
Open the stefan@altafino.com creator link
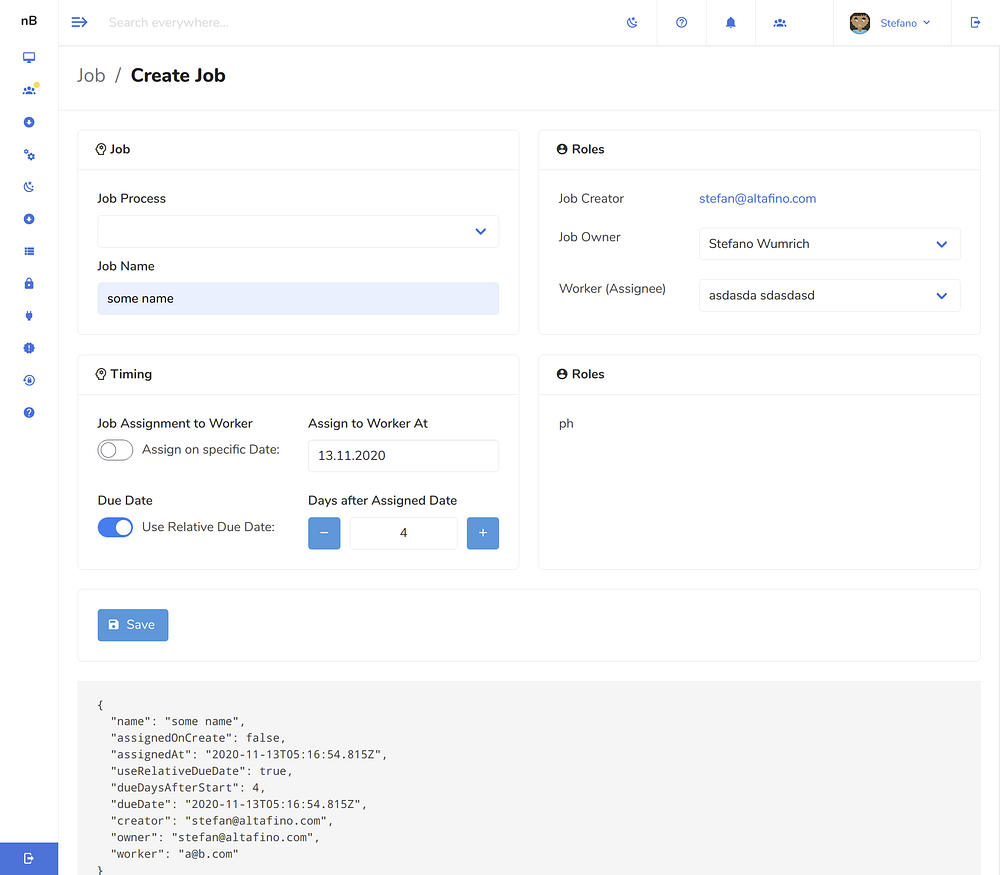757,199
